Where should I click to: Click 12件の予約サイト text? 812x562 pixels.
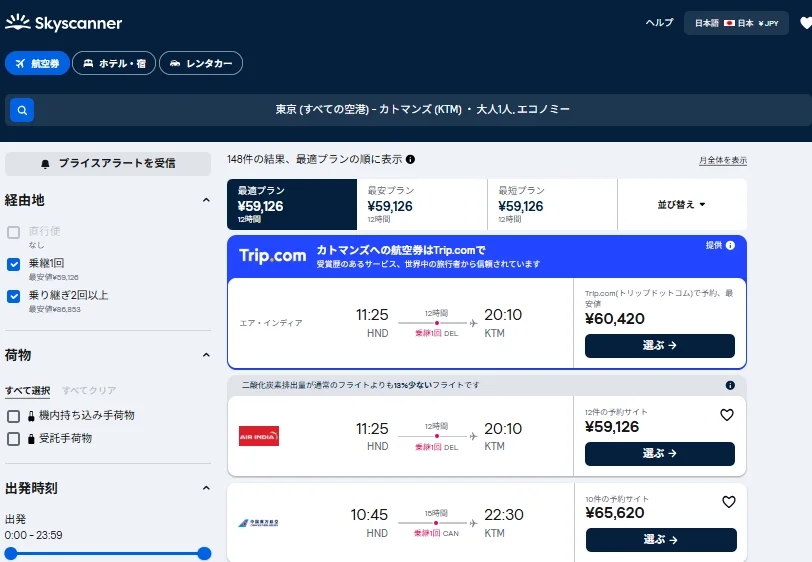coord(616,412)
